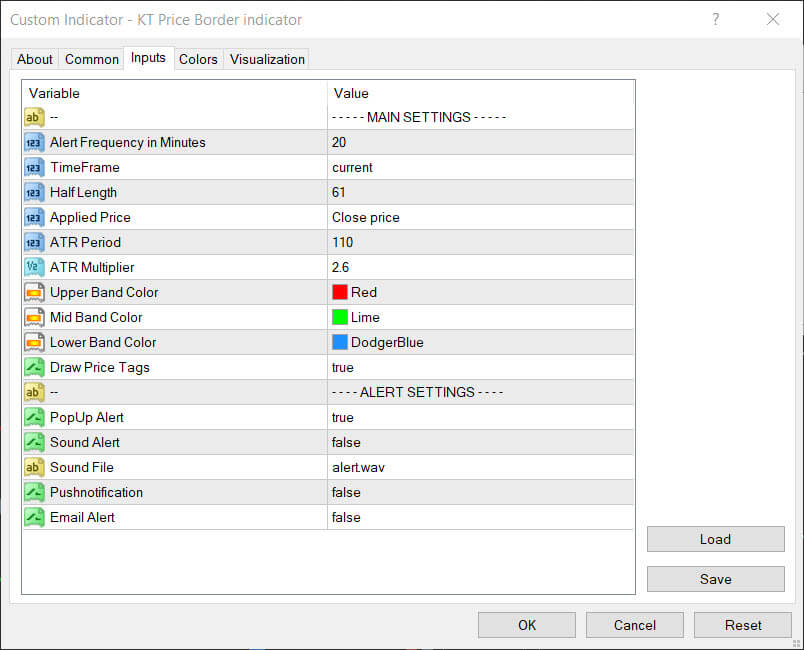
Task: Click the ATR Period value 110
Action: 343,242
